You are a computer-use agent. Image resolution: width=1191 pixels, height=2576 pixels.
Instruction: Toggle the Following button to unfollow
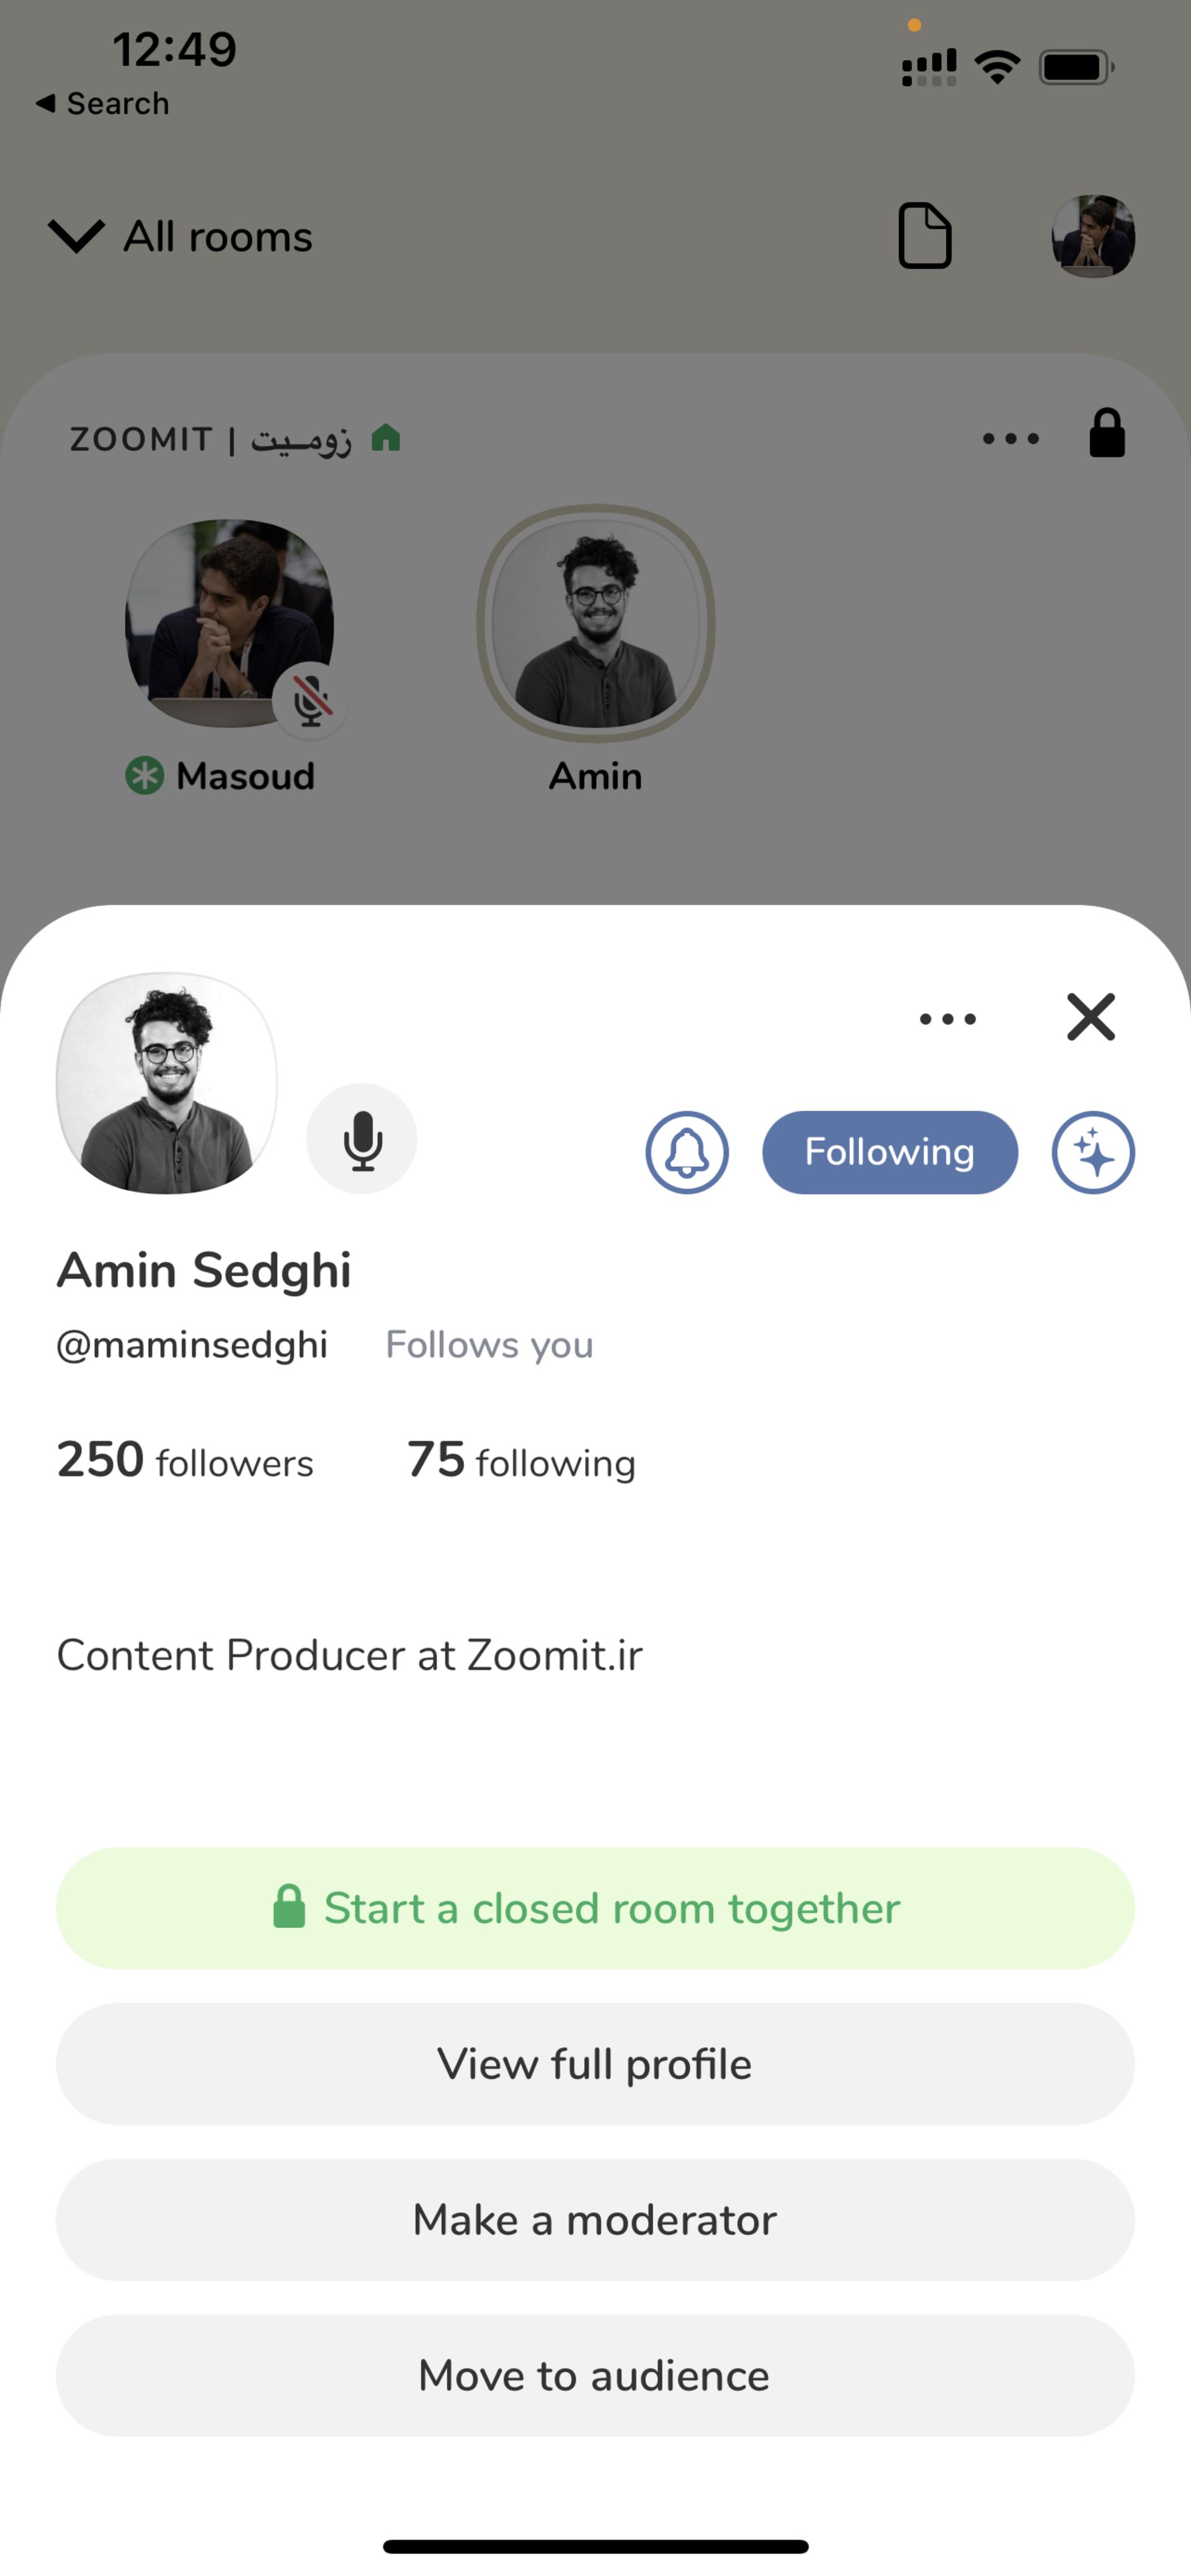click(889, 1152)
